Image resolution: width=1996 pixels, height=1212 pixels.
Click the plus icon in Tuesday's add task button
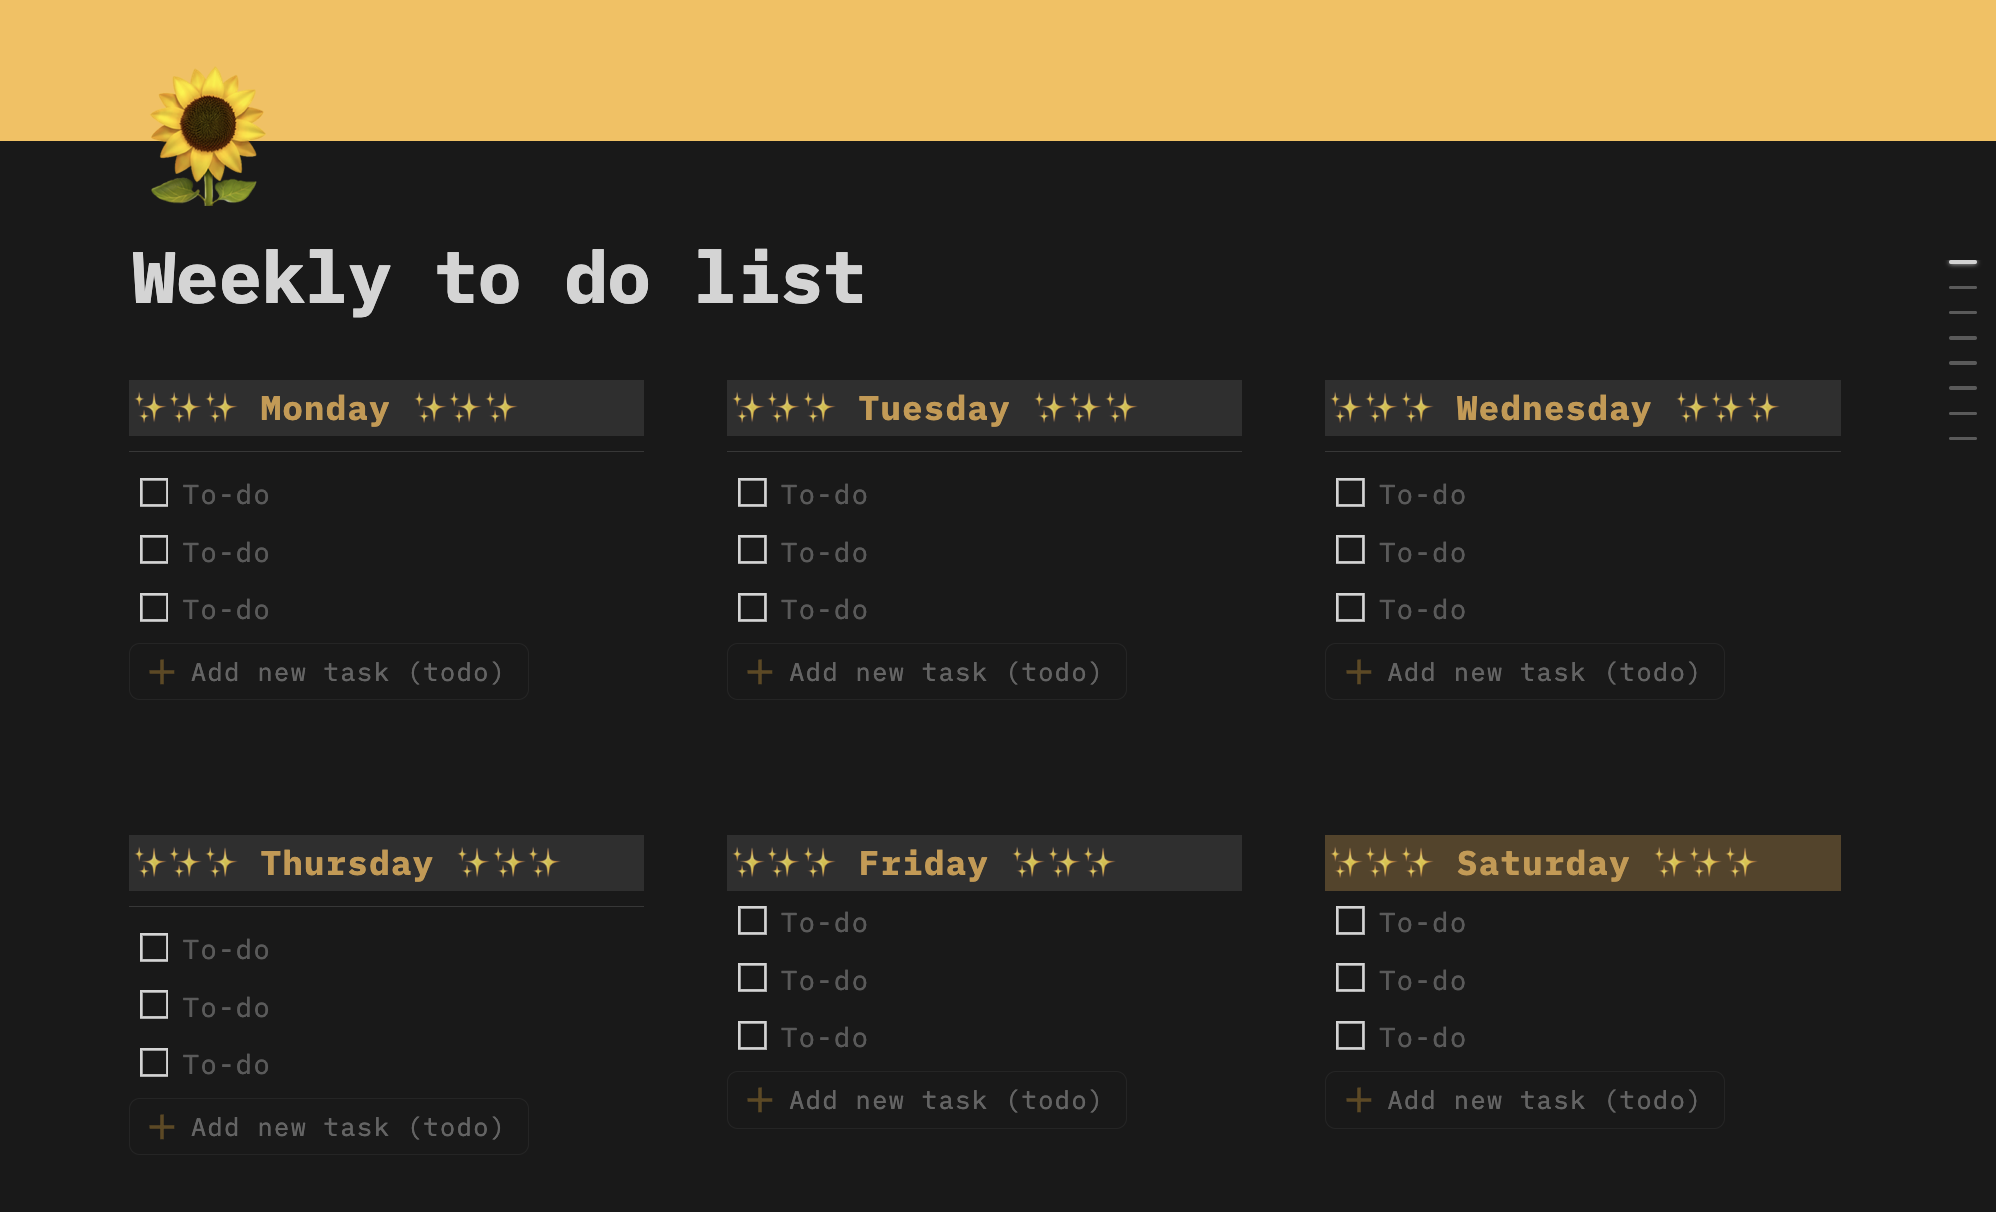(760, 672)
